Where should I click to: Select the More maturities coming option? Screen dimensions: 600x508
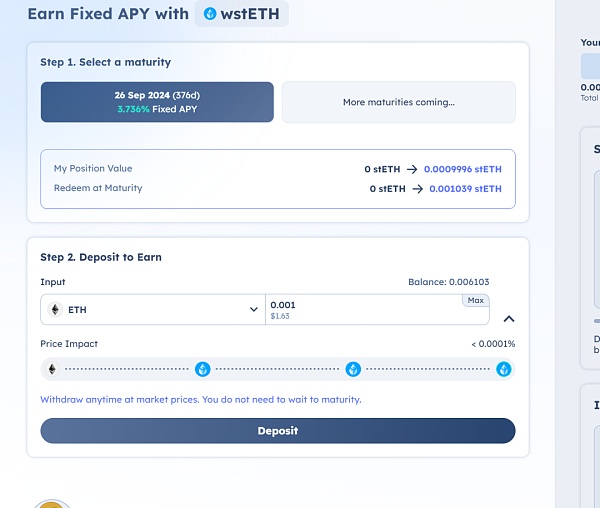[398, 102]
